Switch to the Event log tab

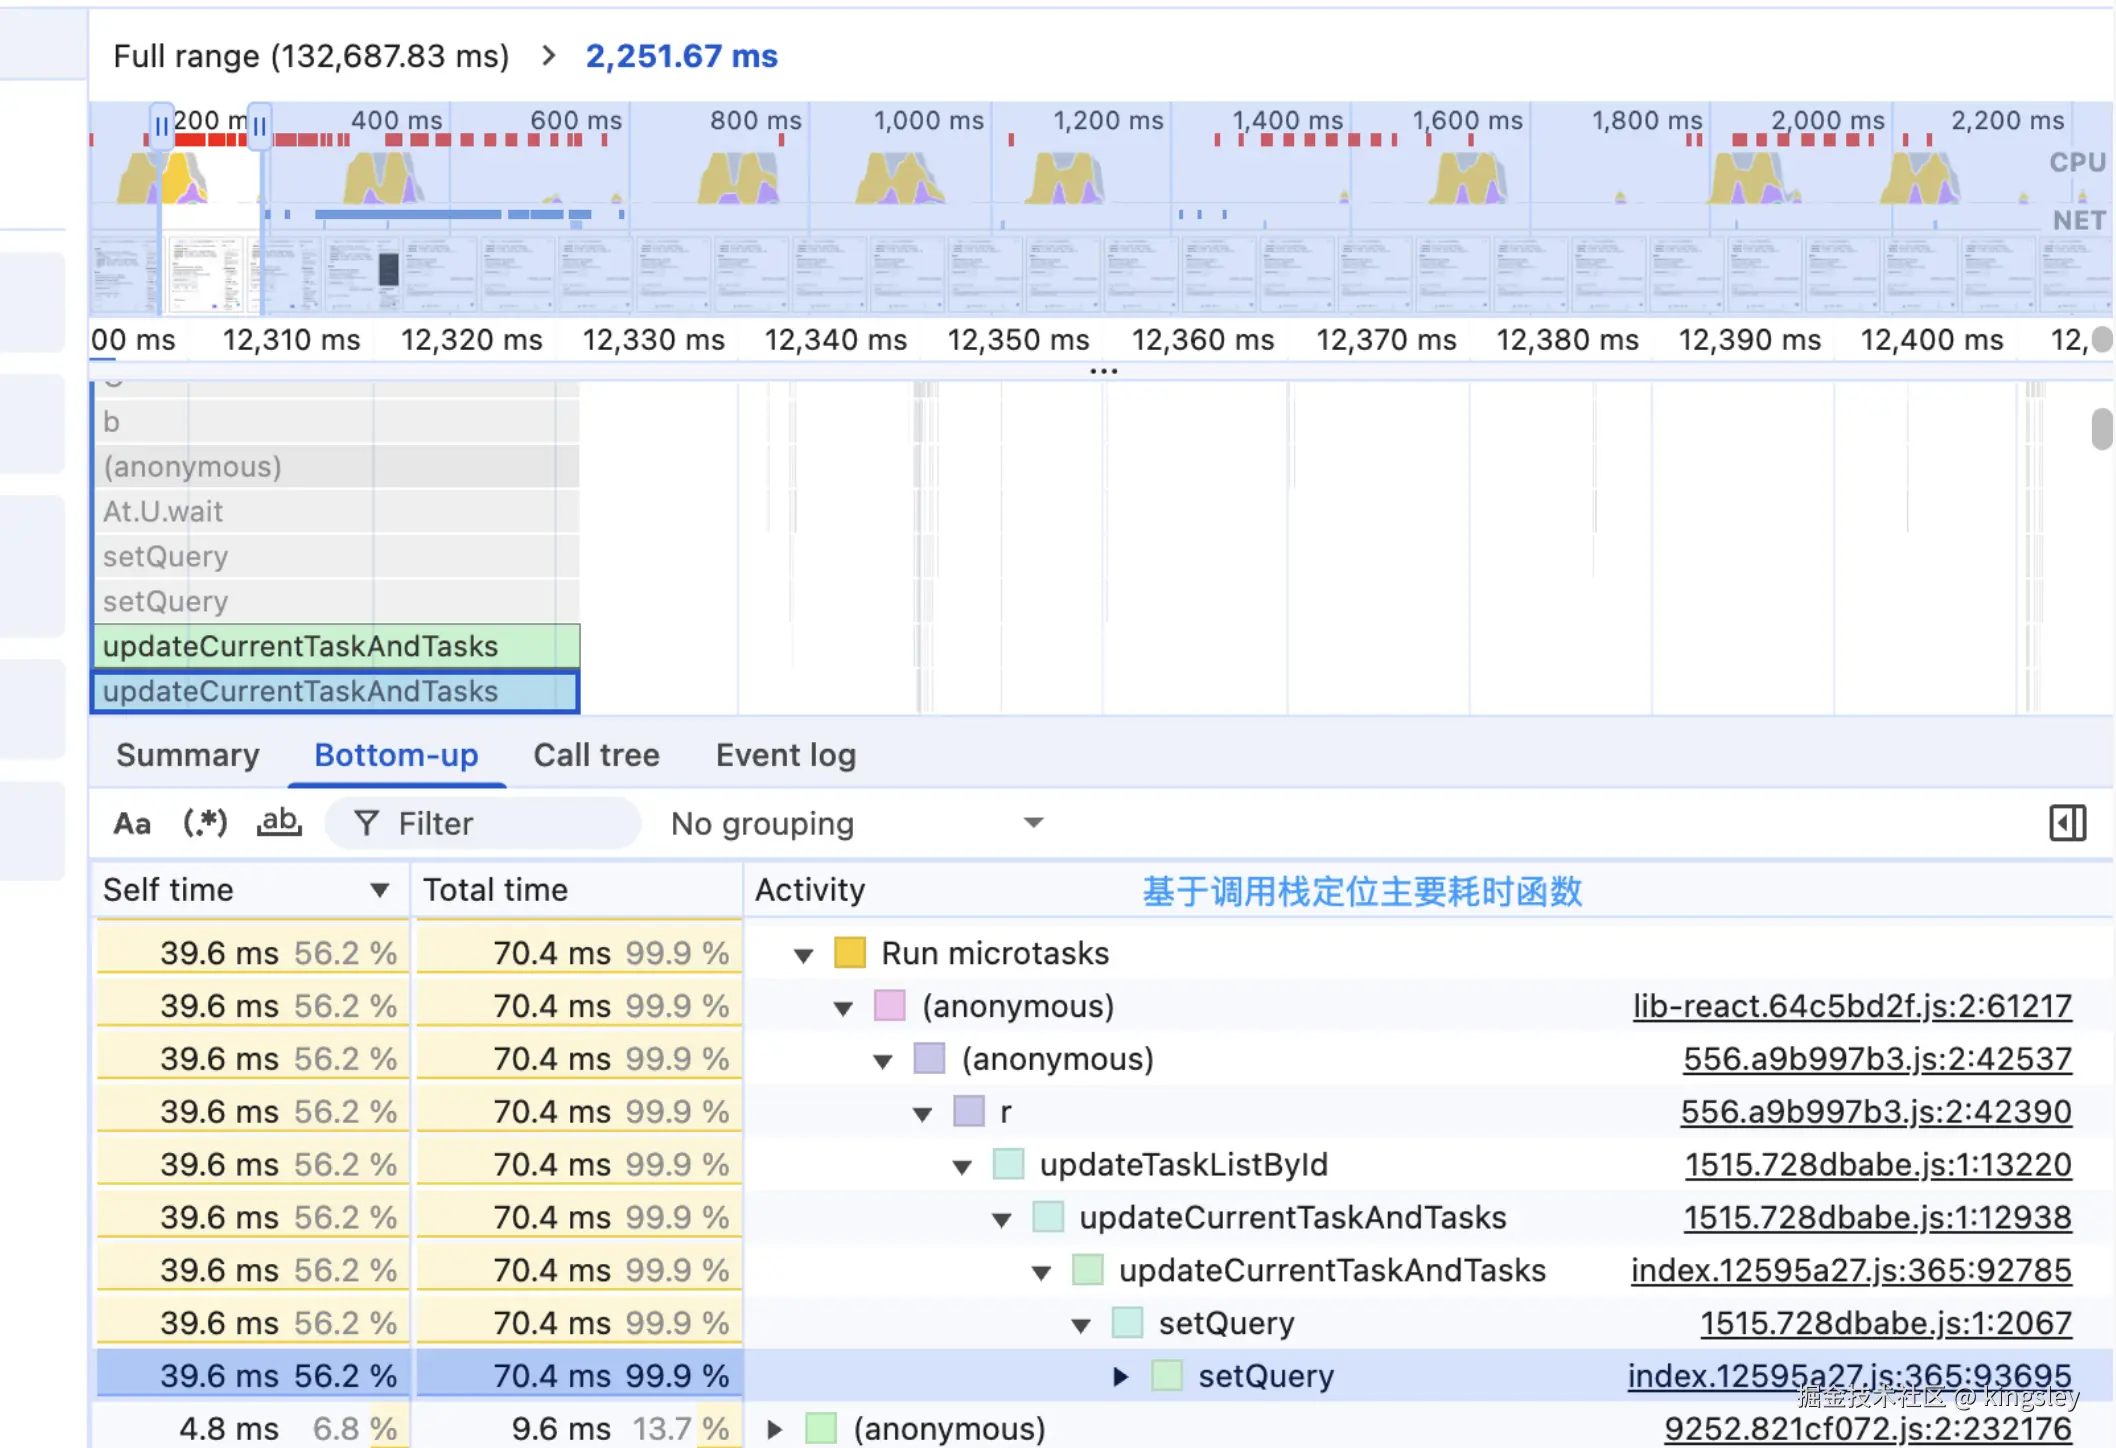(785, 755)
